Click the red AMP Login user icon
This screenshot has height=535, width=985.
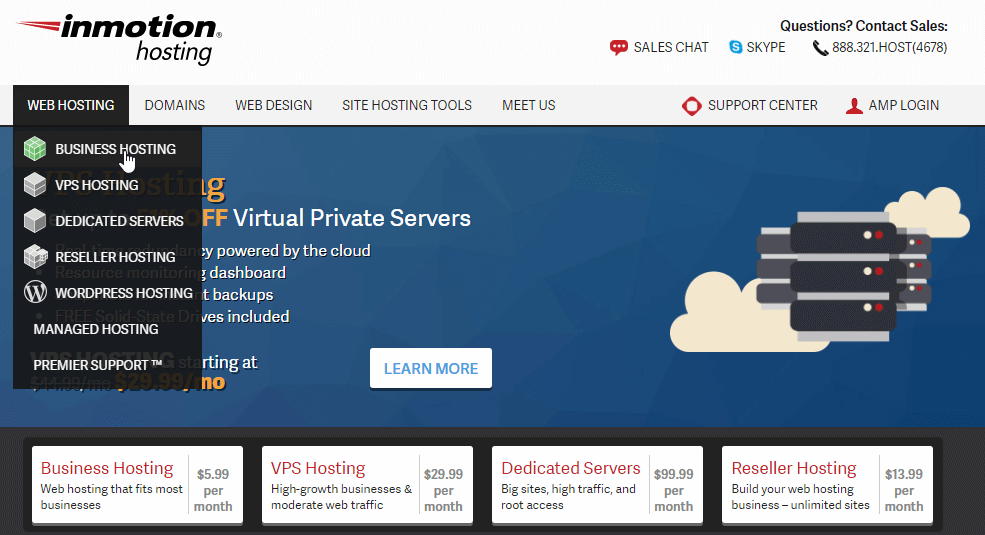pyautogui.click(x=854, y=105)
